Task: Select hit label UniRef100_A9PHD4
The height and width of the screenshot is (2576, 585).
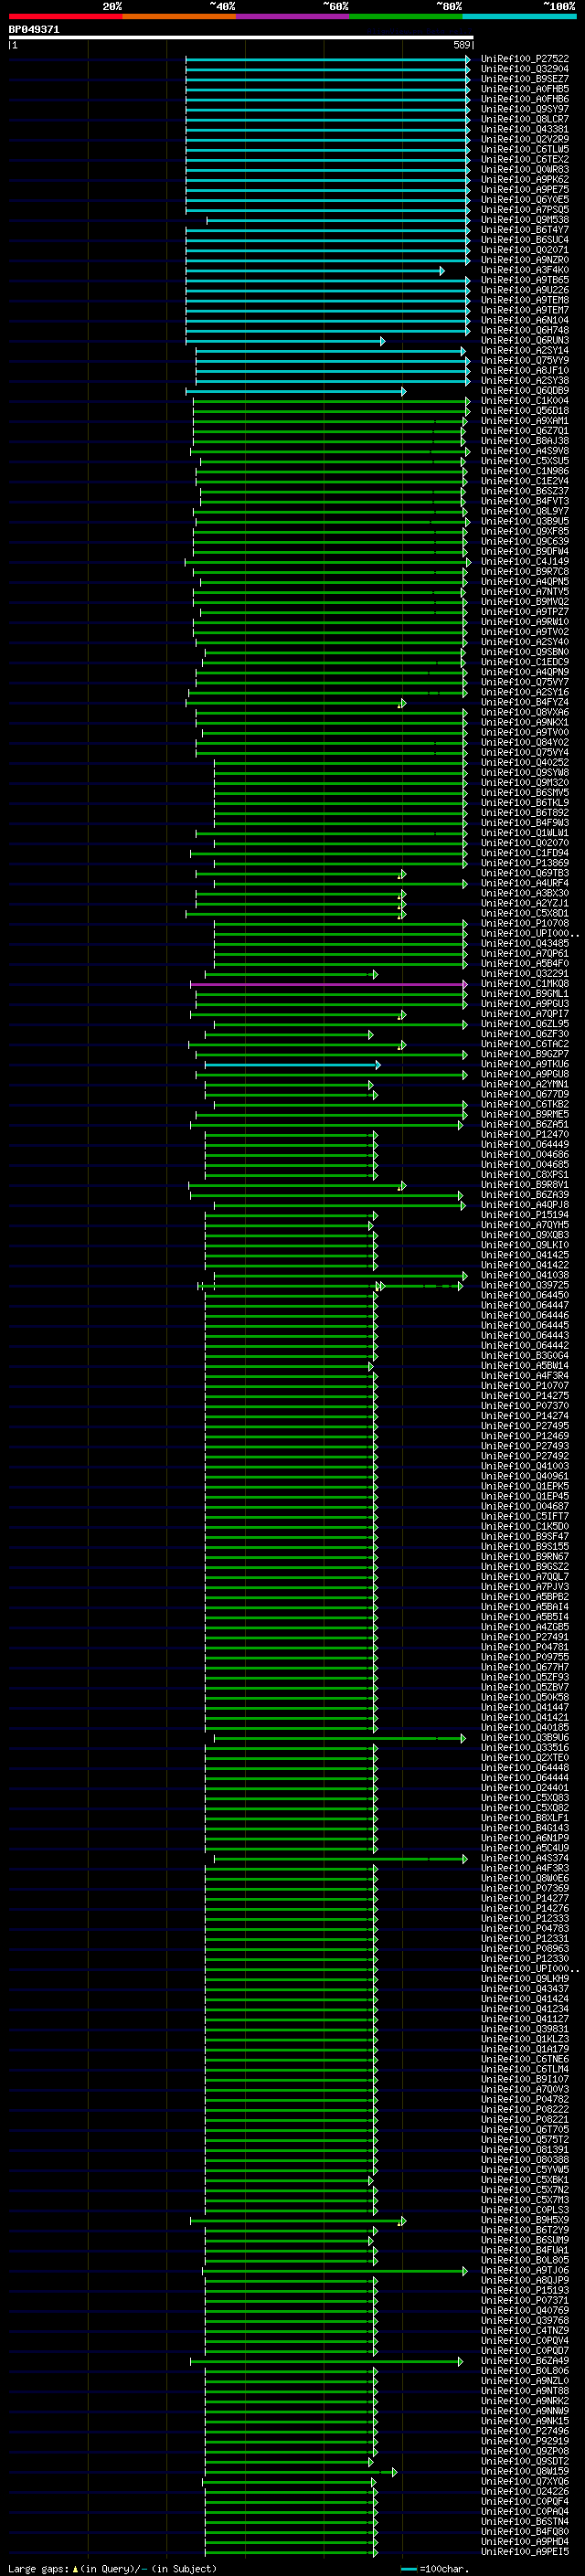Action: click(x=525, y=2541)
